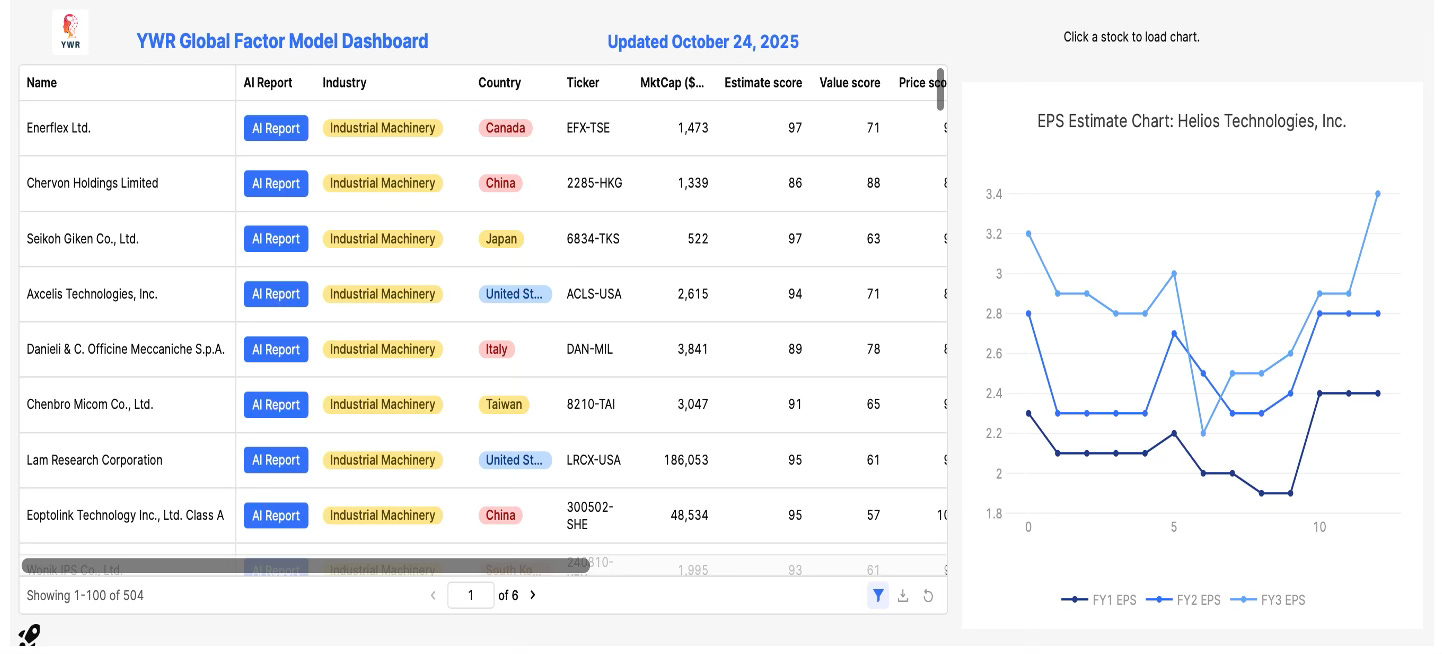1442x654 pixels.
Task: Sort by Ticker column header
Action: point(583,83)
